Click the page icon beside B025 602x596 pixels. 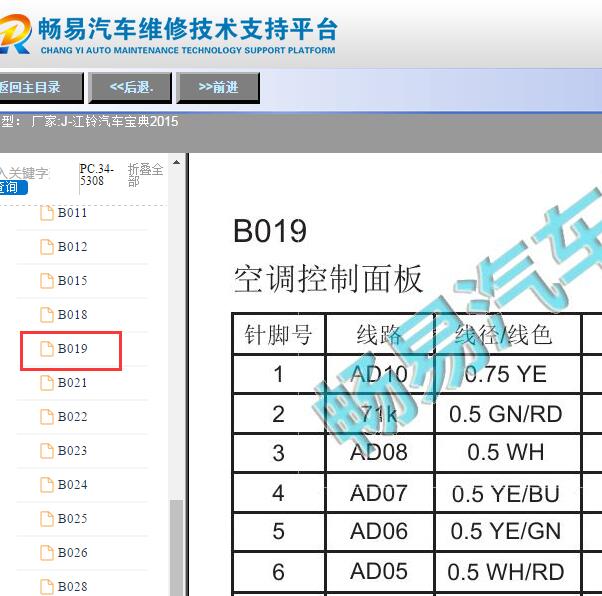point(47,519)
